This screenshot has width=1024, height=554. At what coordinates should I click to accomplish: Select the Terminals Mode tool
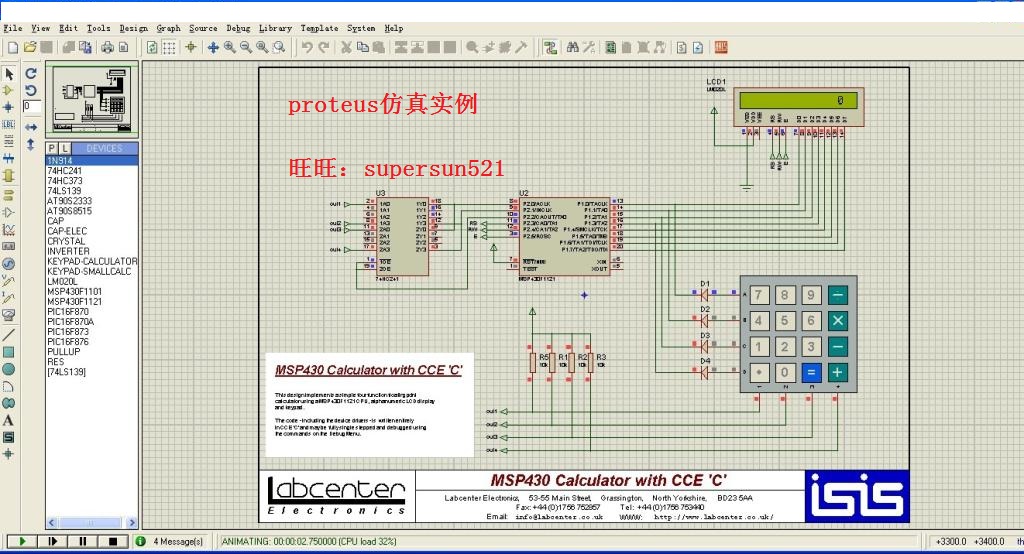8,195
